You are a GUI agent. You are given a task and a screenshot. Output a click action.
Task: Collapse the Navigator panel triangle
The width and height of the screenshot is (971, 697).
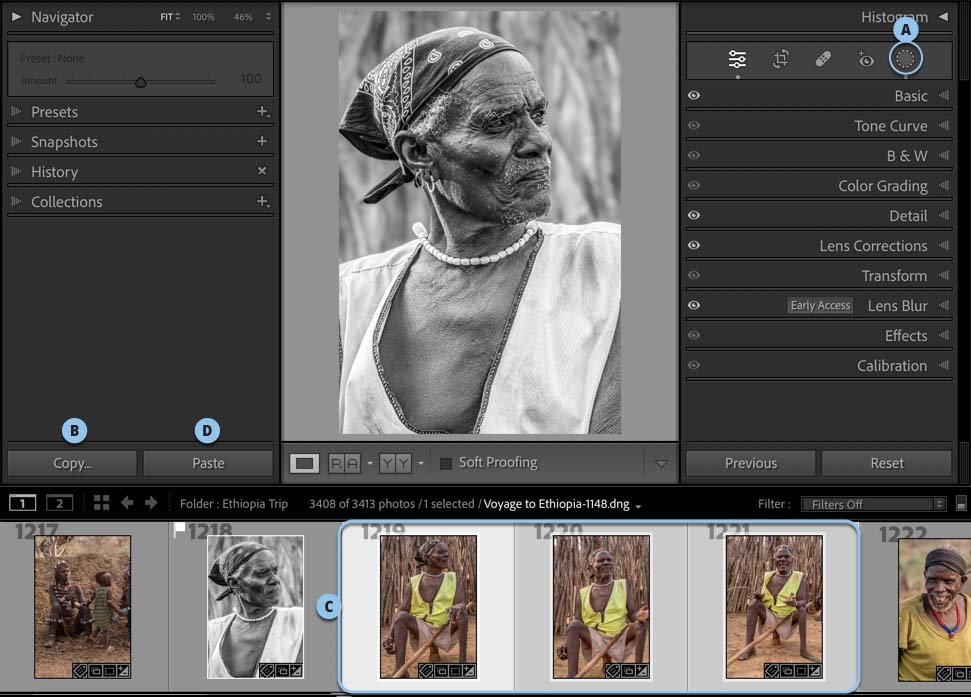[x=16, y=17]
